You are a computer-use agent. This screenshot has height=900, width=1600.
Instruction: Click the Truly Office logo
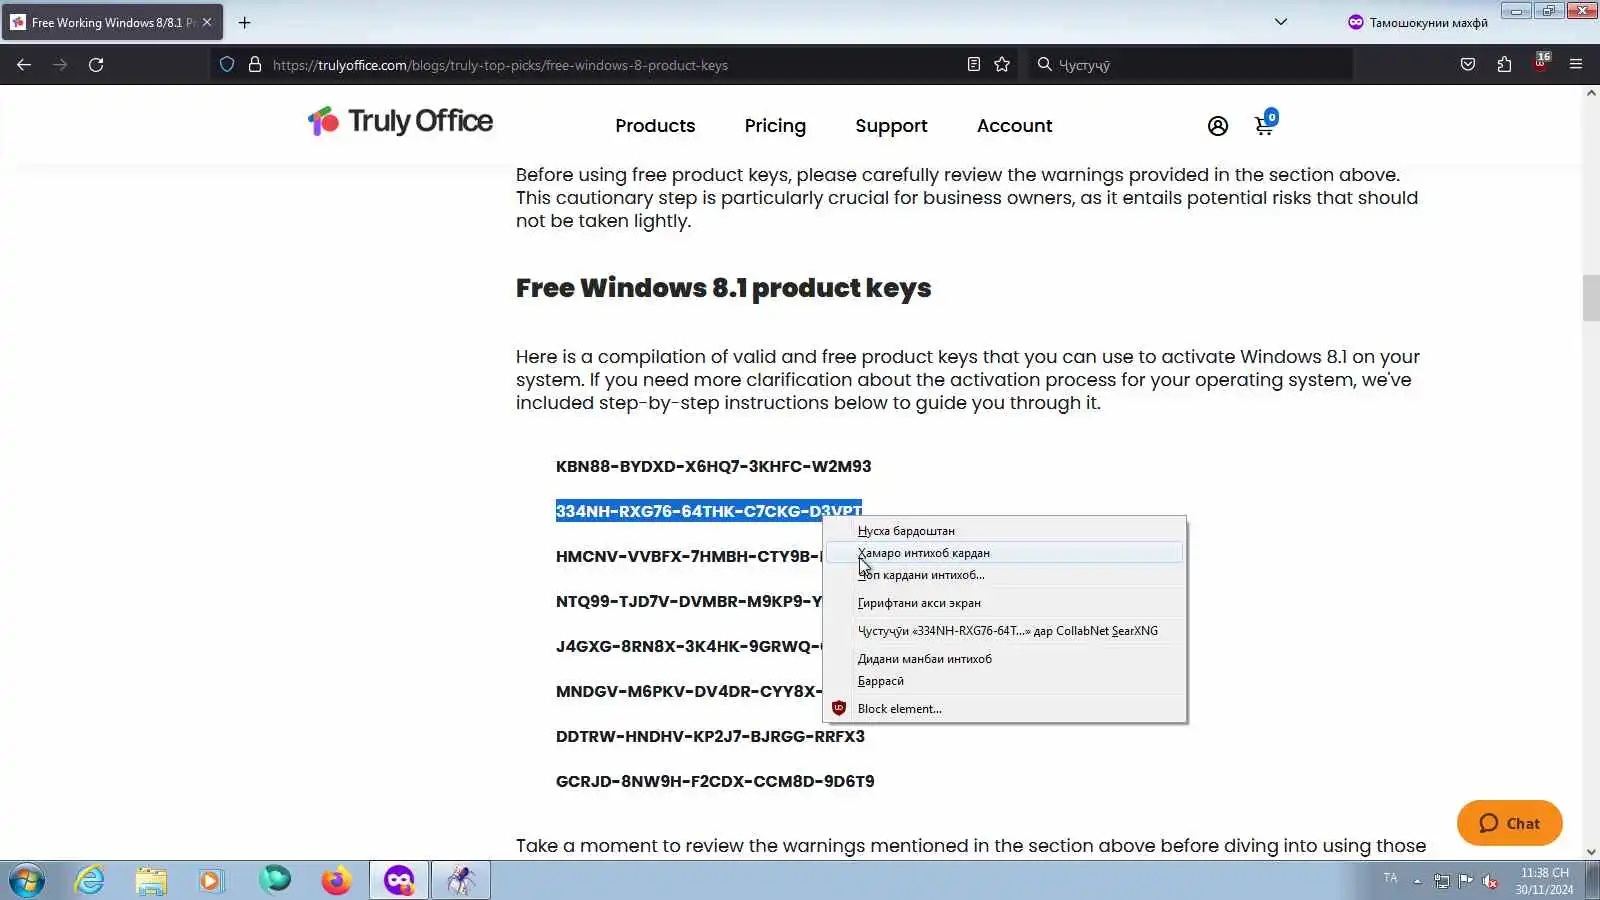(x=400, y=122)
